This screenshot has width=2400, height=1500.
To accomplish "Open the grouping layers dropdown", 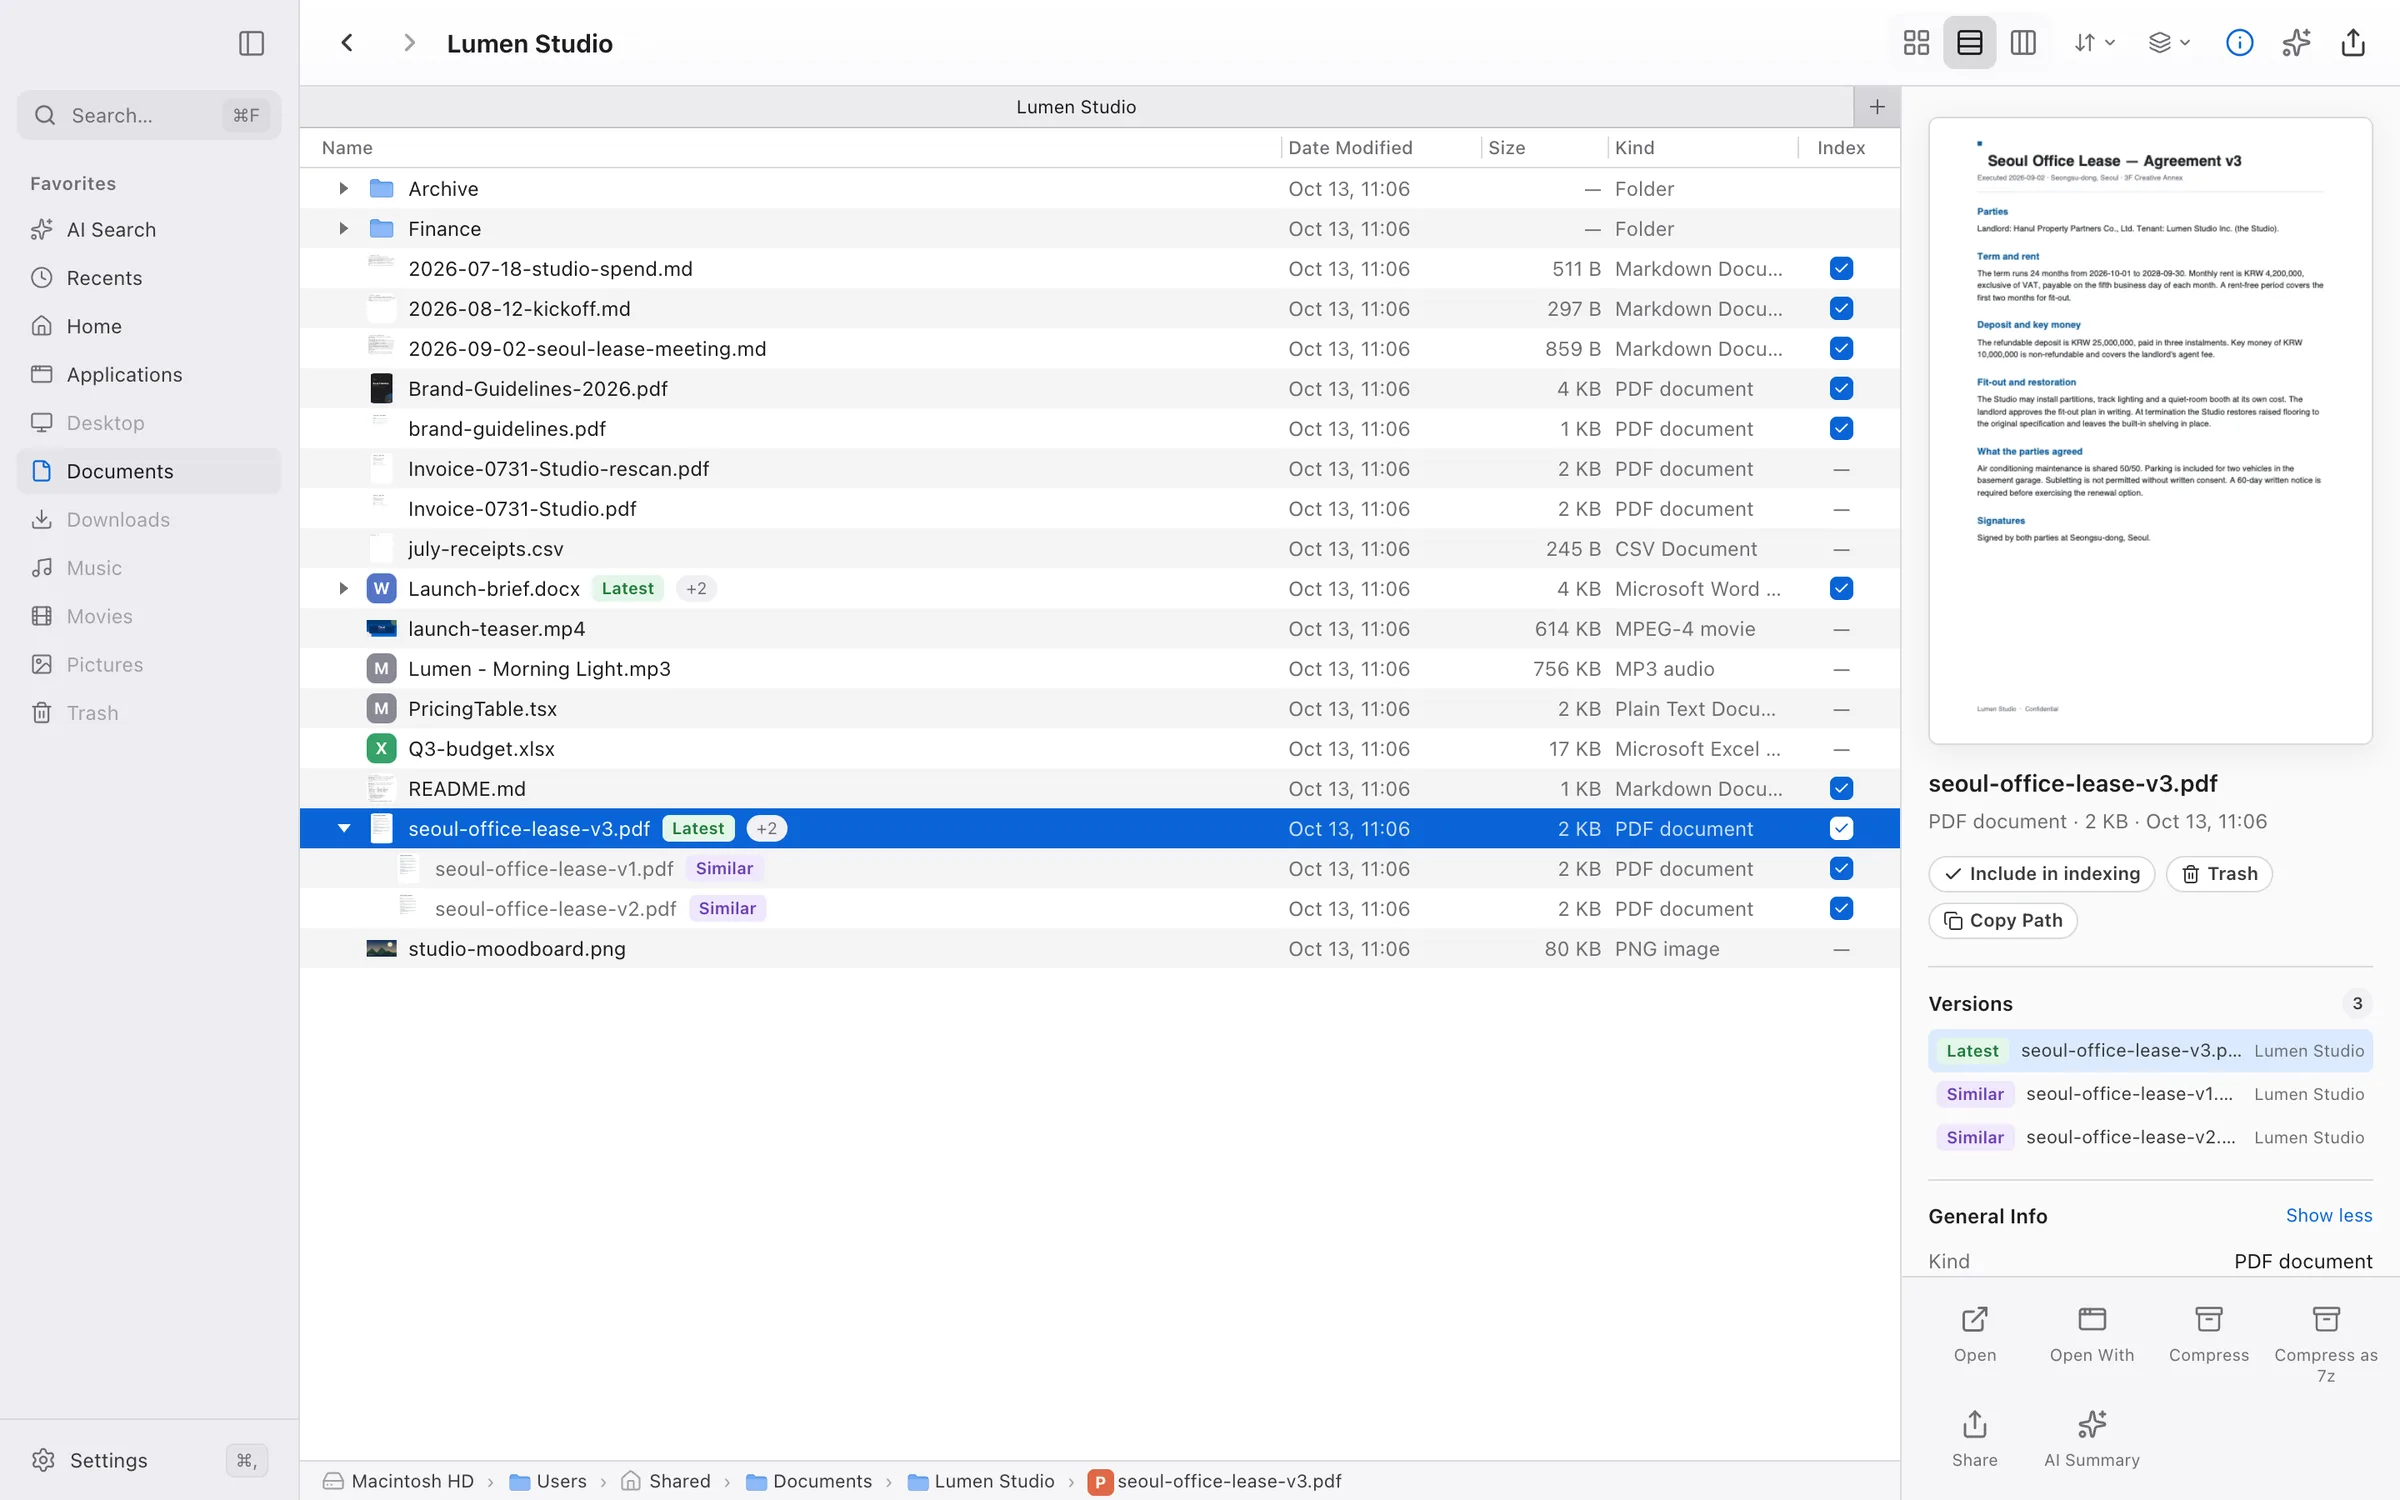I will 2169,43.
